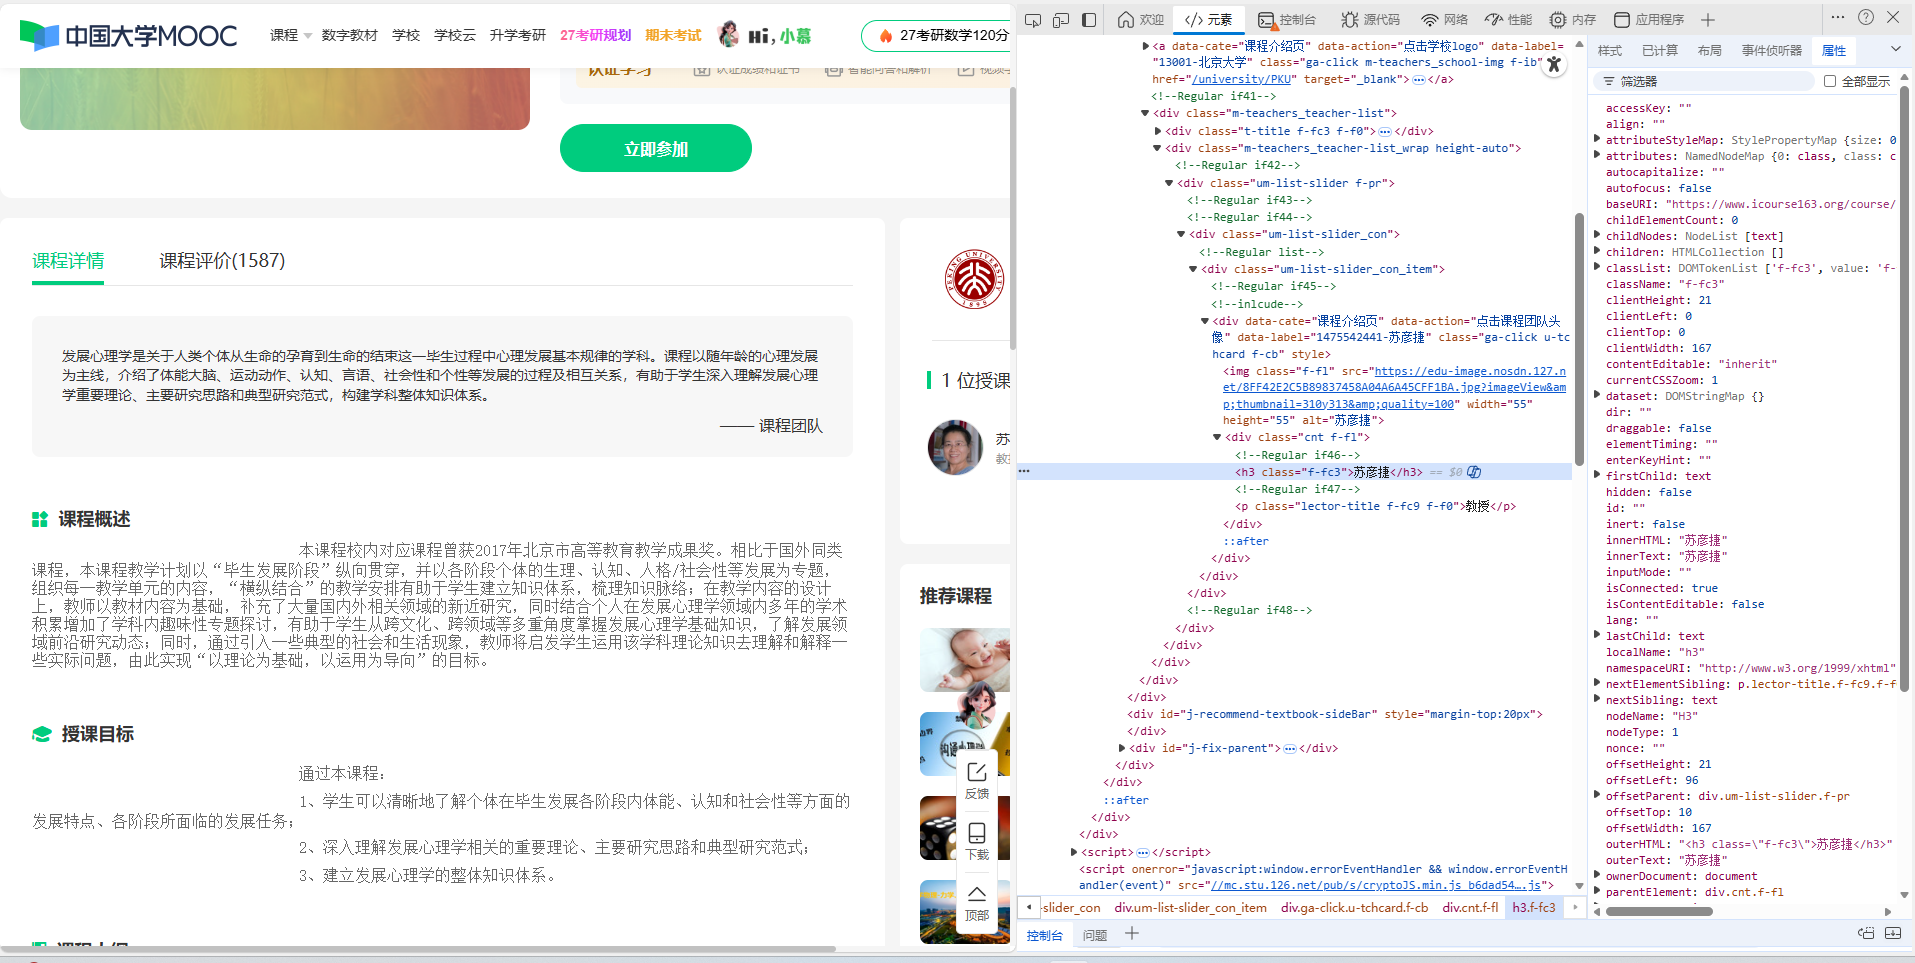Click the 筛选器 filter input field
The height and width of the screenshot is (963, 1915).
1706,81
